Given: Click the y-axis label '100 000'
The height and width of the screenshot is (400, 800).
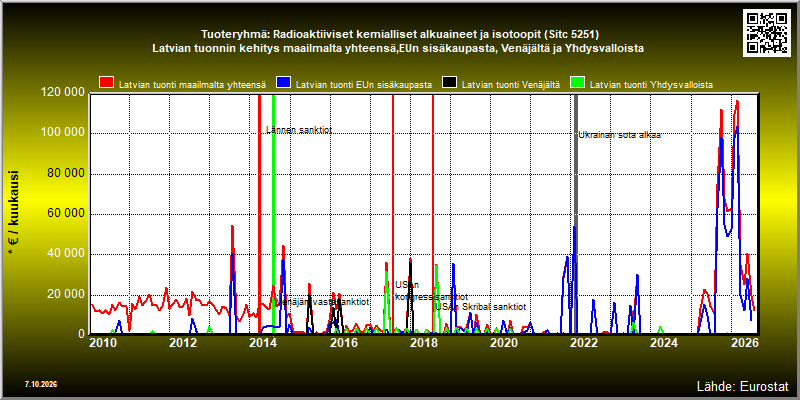Looking at the screenshot, I should tap(62, 133).
